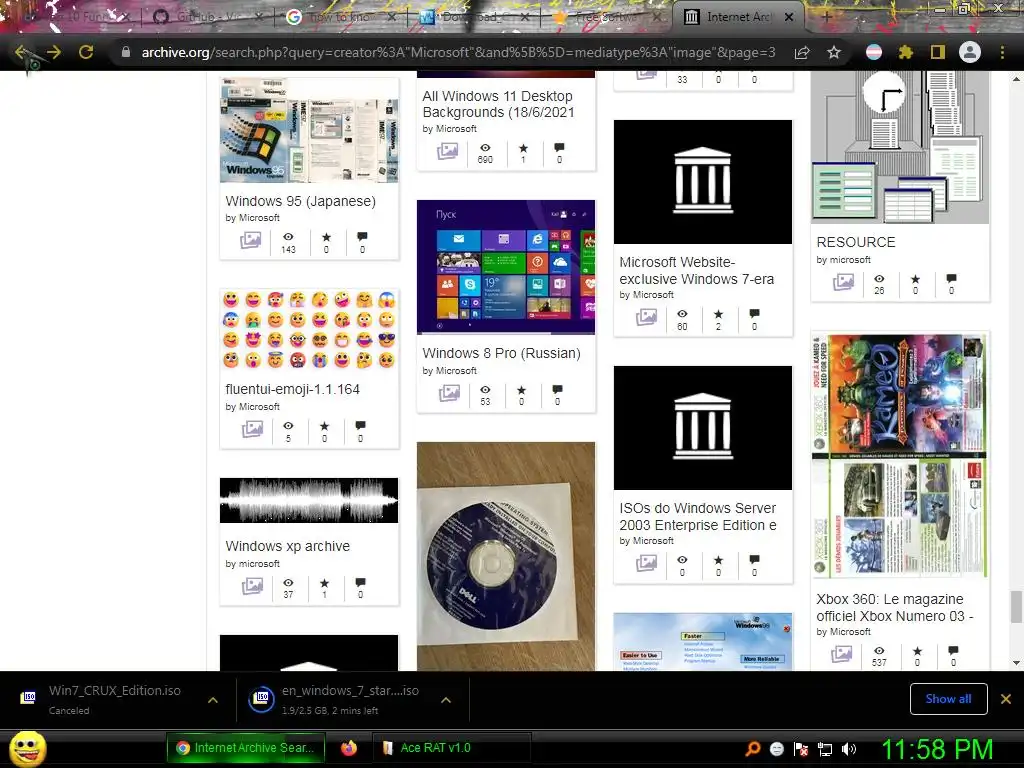The image size is (1024, 768).
Task: Click reviews bubble on fluentui-emoji item
Action: (x=360, y=425)
